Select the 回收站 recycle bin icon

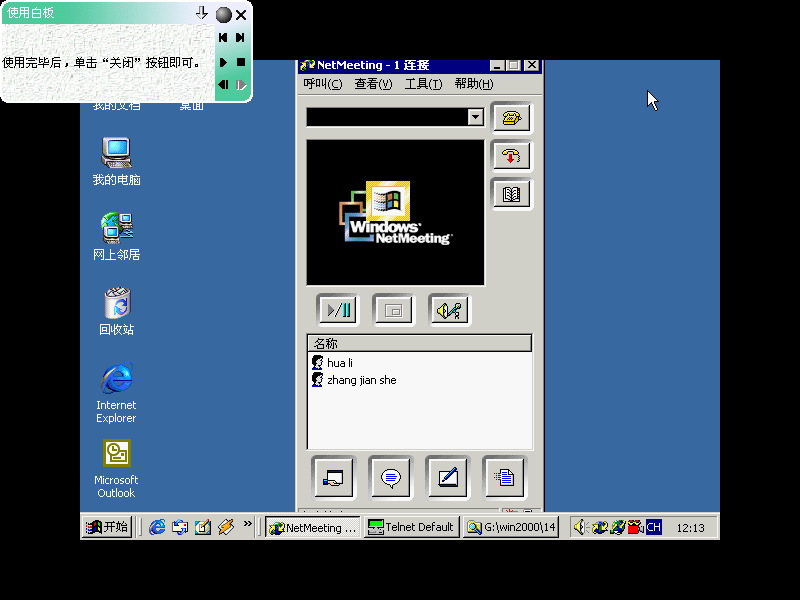[116, 311]
